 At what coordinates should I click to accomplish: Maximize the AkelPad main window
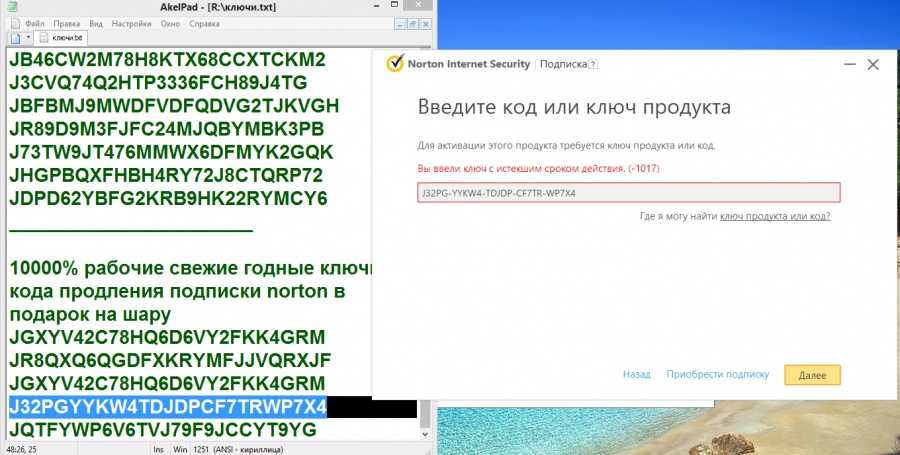tap(394, 5)
